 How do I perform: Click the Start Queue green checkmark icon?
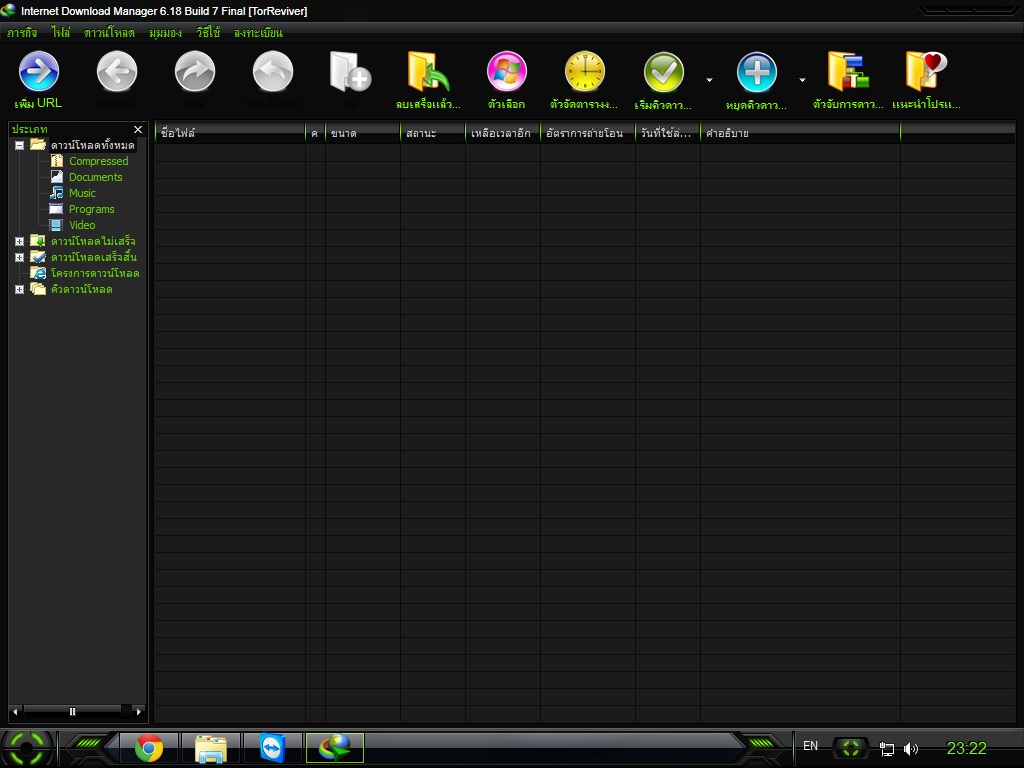(664, 72)
